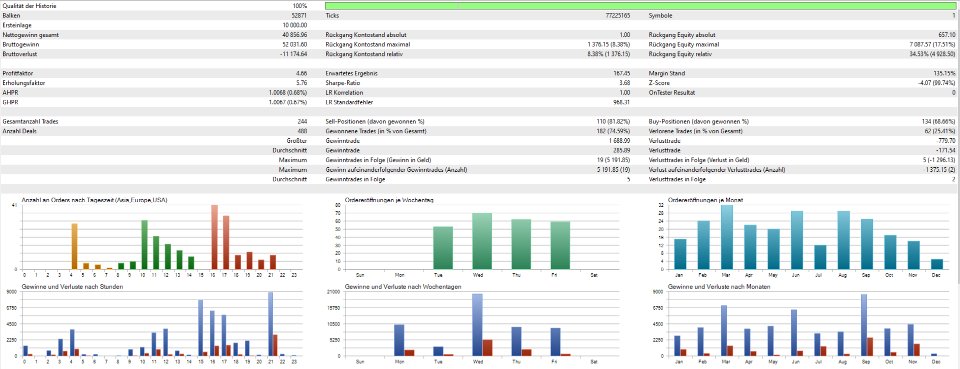Click the Fri bar in Ordereröffnungen je Wochentag
The width and height of the screenshot is (960, 369).
560,245
